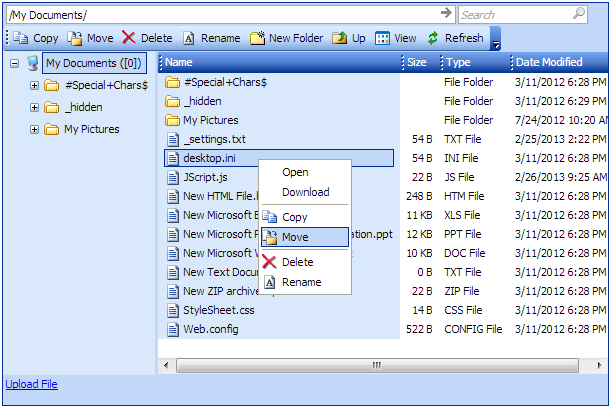Click the Upload File link
The width and height of the screenshot is (611, 408).
tap(32, 384)
